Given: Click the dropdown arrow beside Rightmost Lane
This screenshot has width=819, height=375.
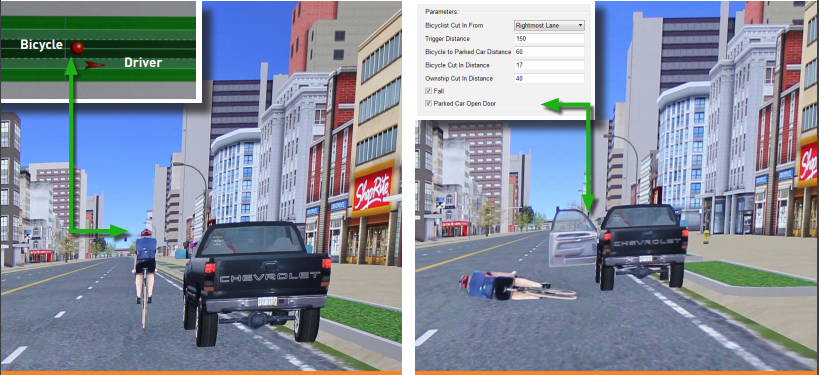Looking at the screenshot, I should click(x=580, y=25).
